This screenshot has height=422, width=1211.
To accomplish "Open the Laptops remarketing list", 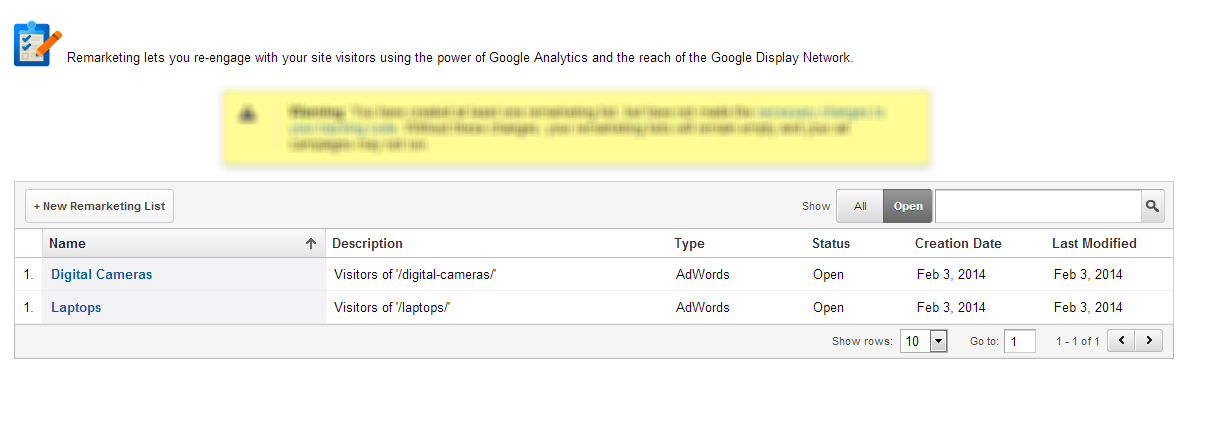I will pos(76,308).
